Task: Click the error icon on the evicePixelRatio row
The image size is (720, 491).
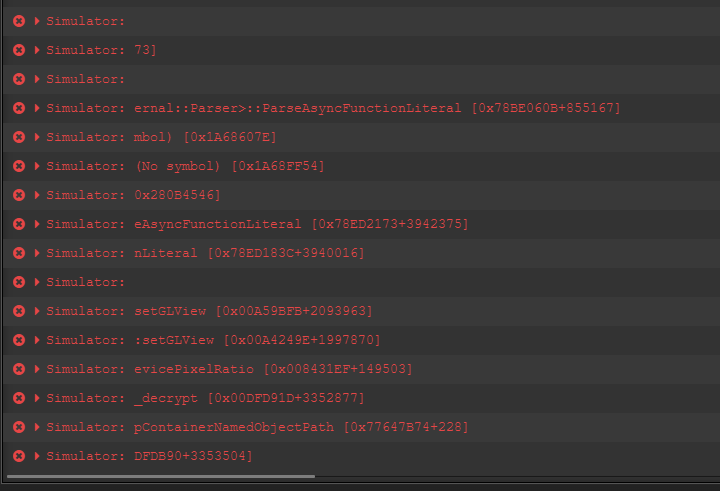Action: [x=19, y=369]
